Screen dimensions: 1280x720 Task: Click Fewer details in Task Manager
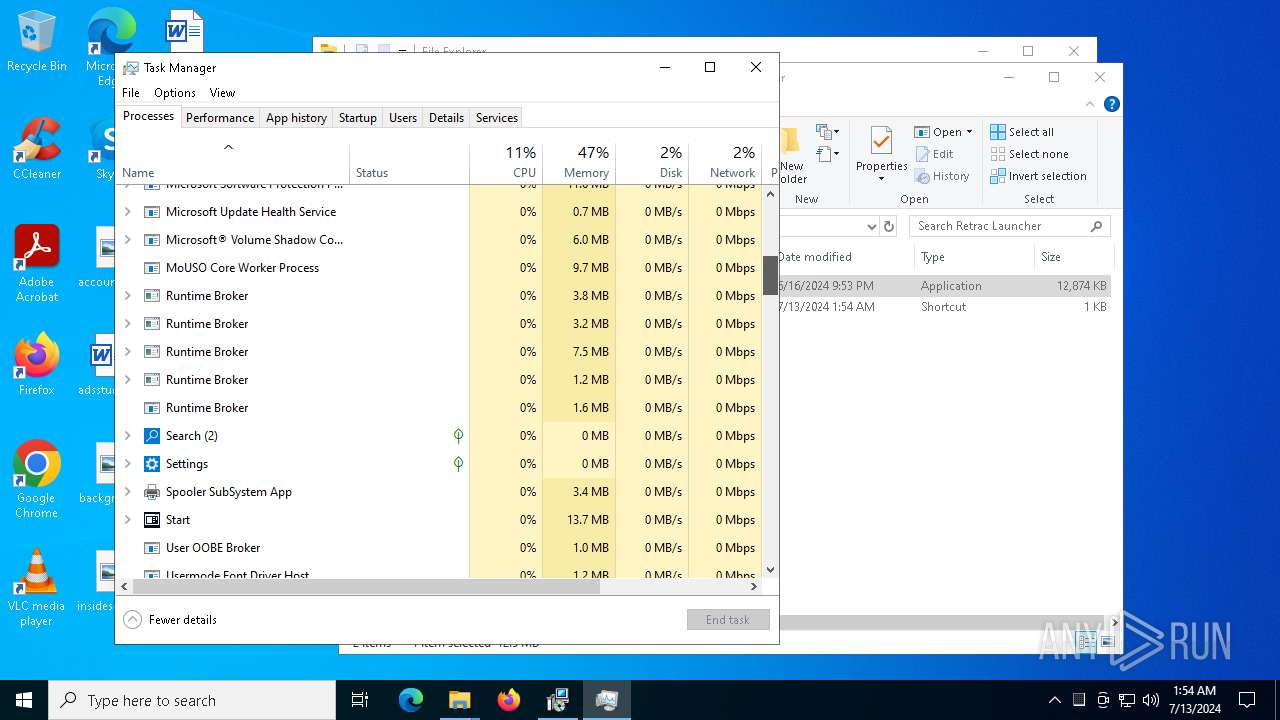170,620
